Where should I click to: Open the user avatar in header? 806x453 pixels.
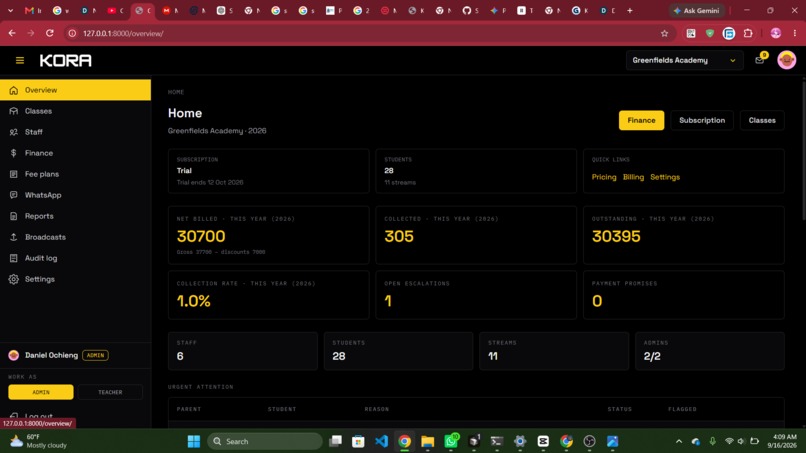[786, 60]
